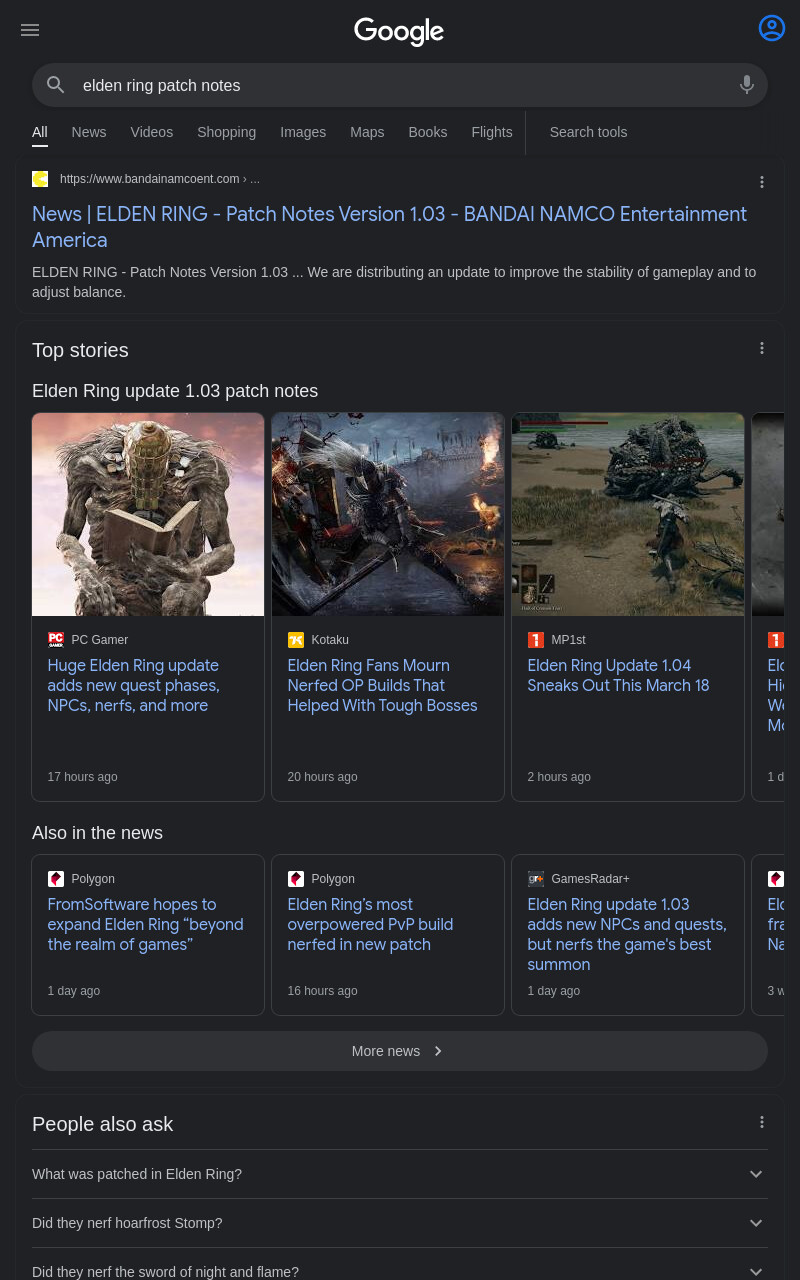Click chevron arrow on More news
Viewport: 800px width, 1280px height.
[438, 1051]
